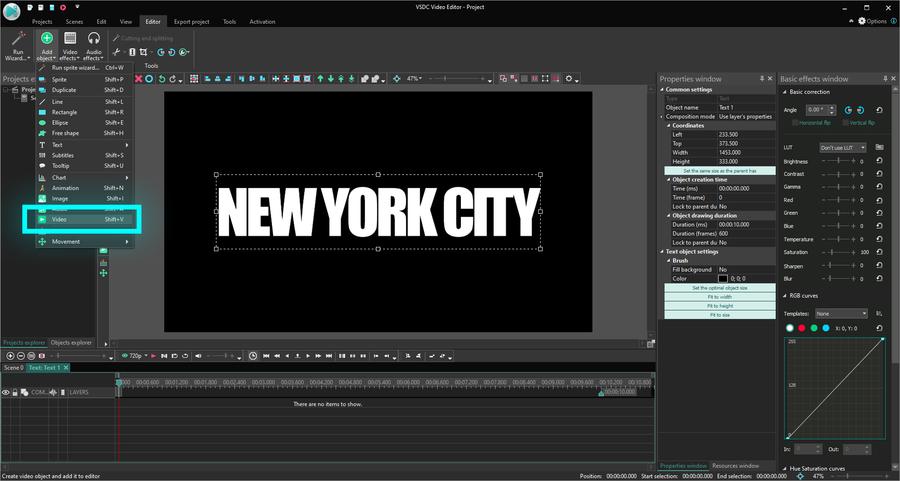Screen dimensions: 900x481
Task: Choose Subtitles from the Add object menu
Action: (x=84, y=155)
